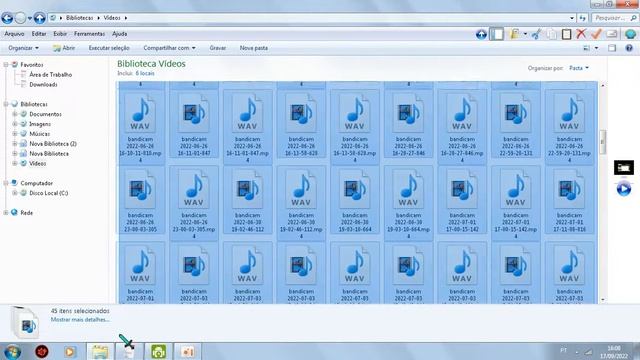This screenshot has width=640, height=360.
Task: Open the Ferramentas menu
Action: [89, 34]
